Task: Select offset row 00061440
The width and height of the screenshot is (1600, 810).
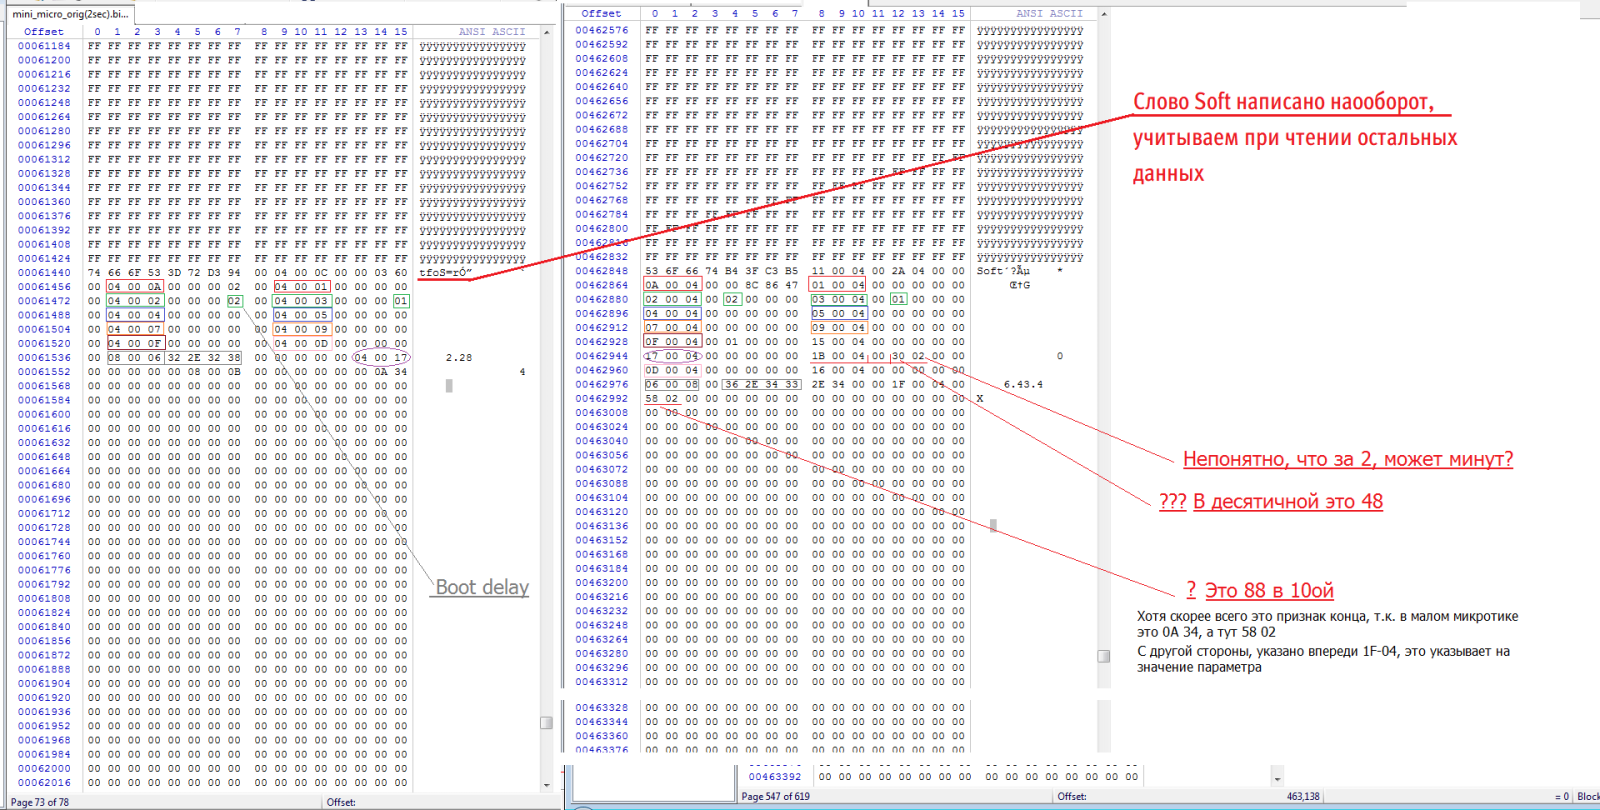Action: click(44, 272)
